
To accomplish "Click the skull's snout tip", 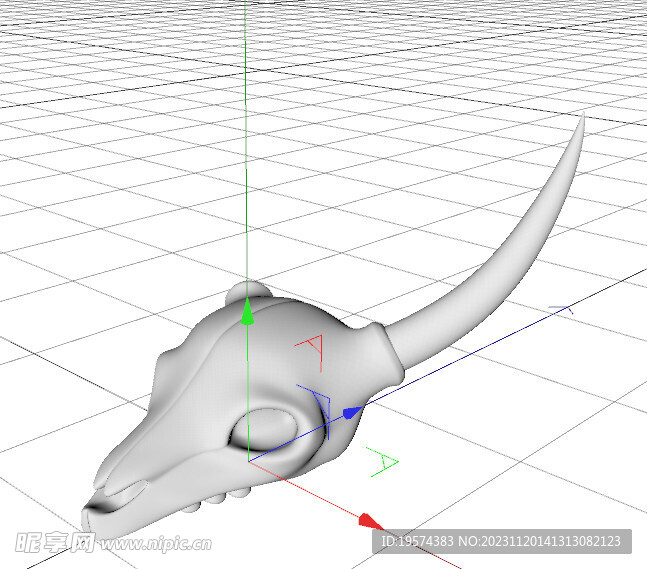I will click(92, 518).
